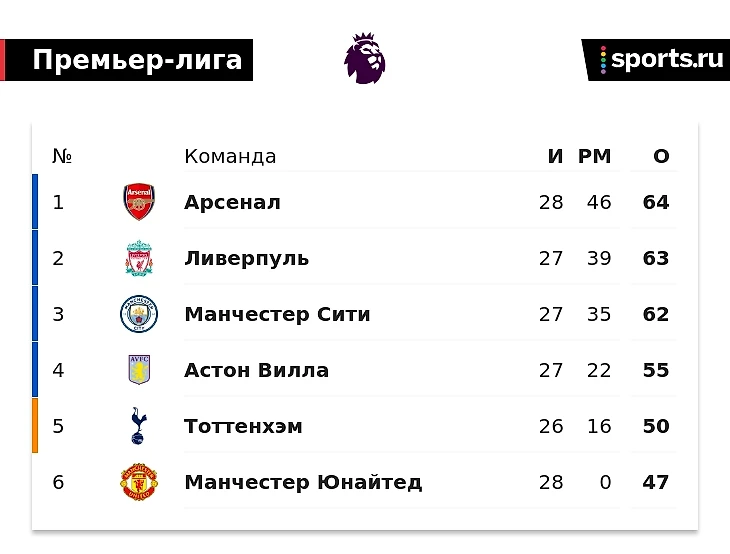
Task: Select the Астон Вилла team name
Action: pyautogui.click(x=256, y=370)
